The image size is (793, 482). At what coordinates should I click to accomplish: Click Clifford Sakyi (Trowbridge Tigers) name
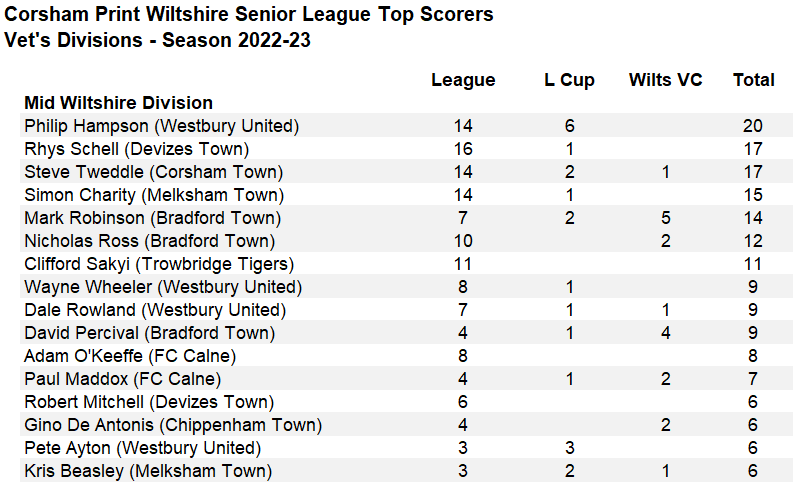tap(159, 264)
